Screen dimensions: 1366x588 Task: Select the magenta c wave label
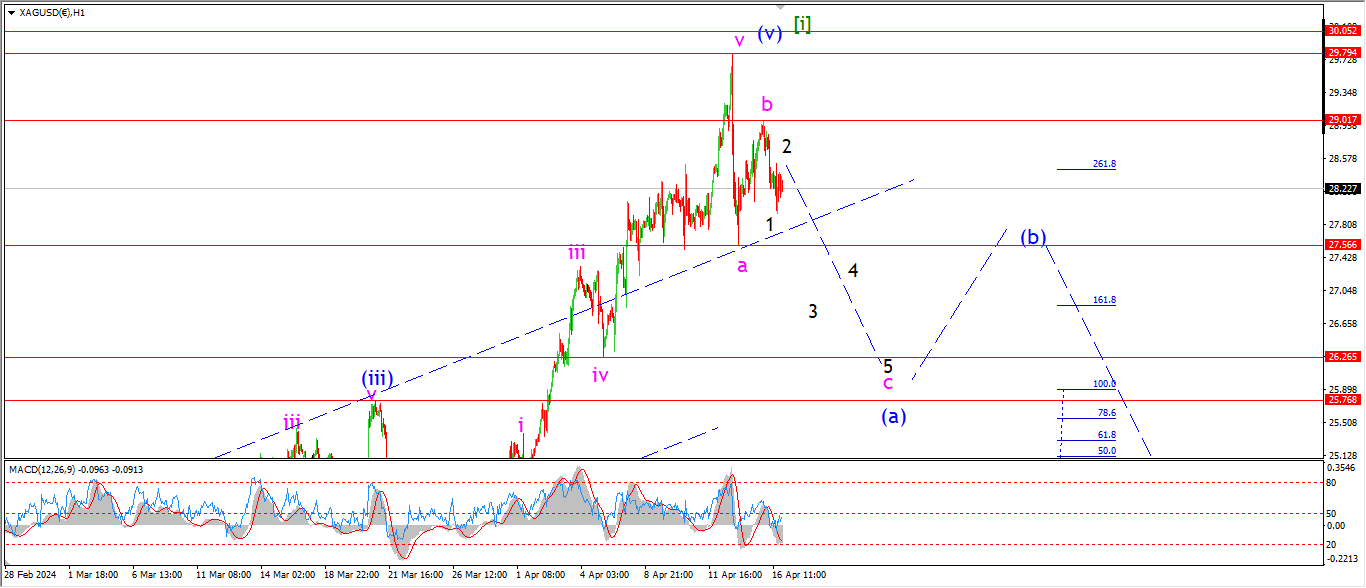click(887, 383)
